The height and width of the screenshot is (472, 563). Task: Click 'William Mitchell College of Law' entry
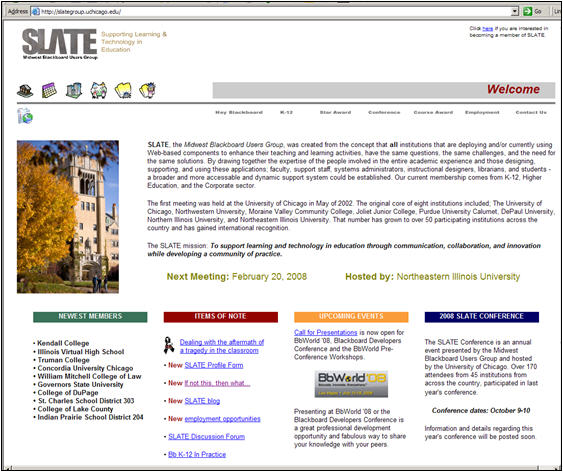[x=89, y=377]
